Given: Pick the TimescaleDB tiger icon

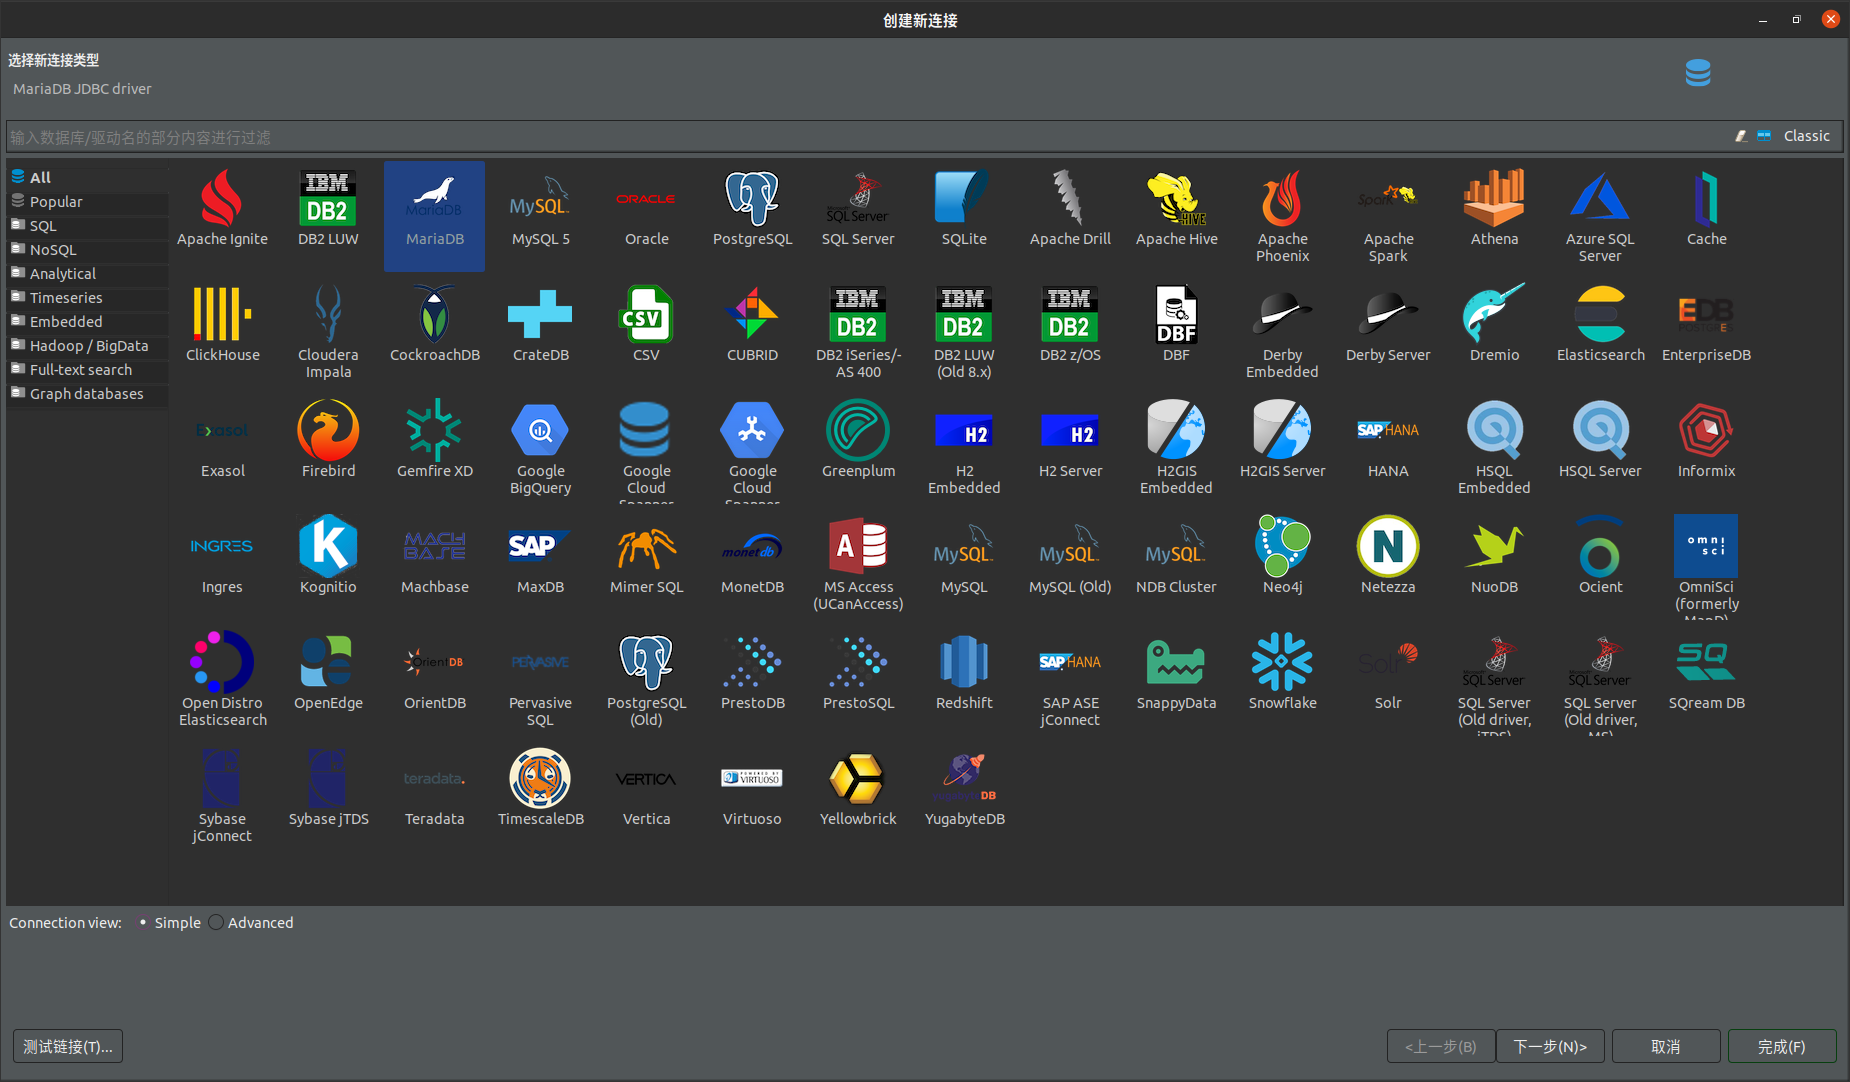Looking at the screenshot, I should (x=540, y=778).
